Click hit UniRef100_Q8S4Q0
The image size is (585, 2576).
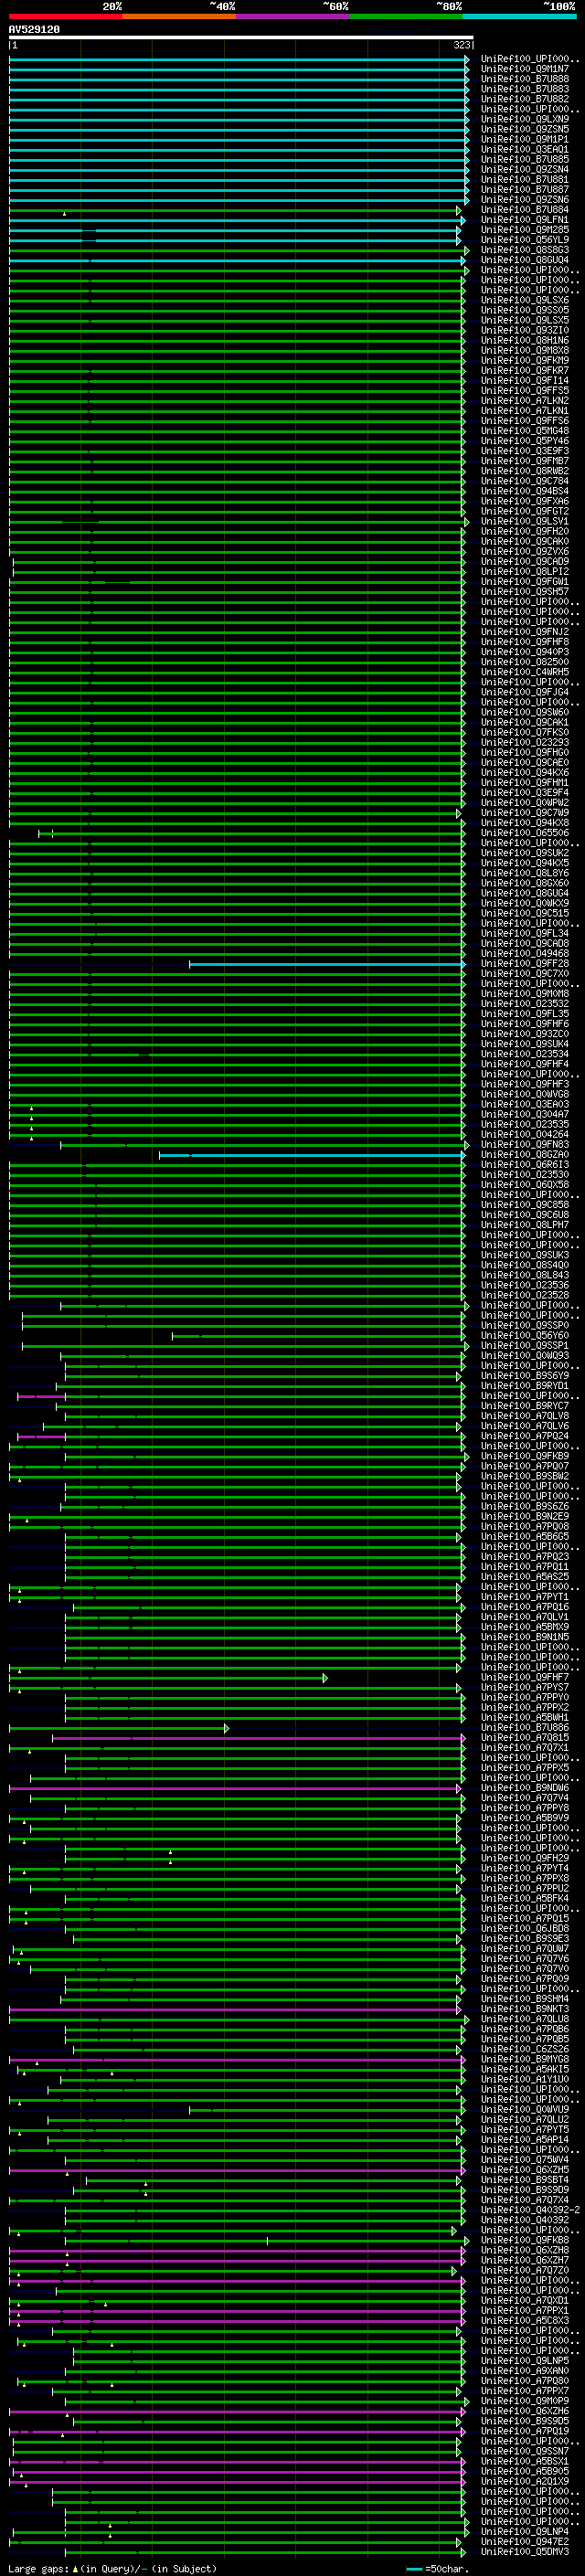525,1265
